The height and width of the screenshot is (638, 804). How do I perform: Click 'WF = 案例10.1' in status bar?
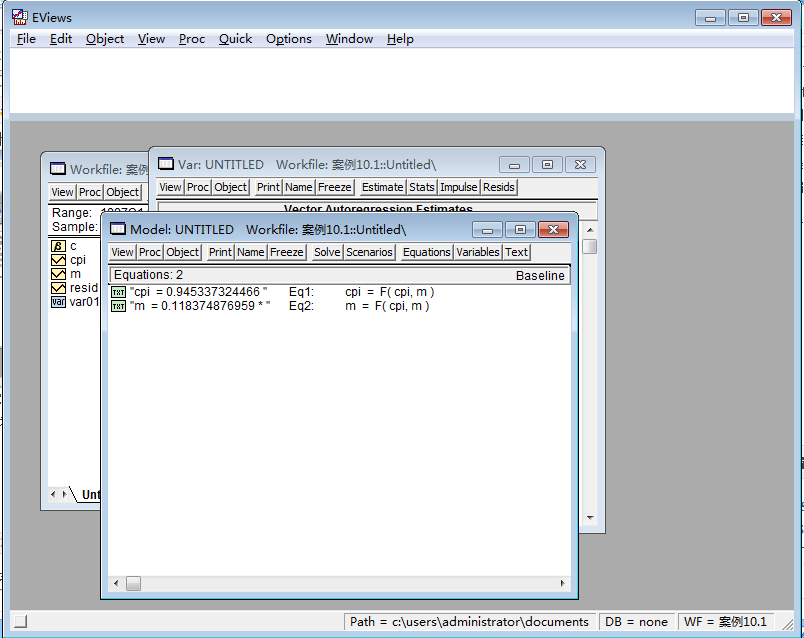[x=725, y=622]
